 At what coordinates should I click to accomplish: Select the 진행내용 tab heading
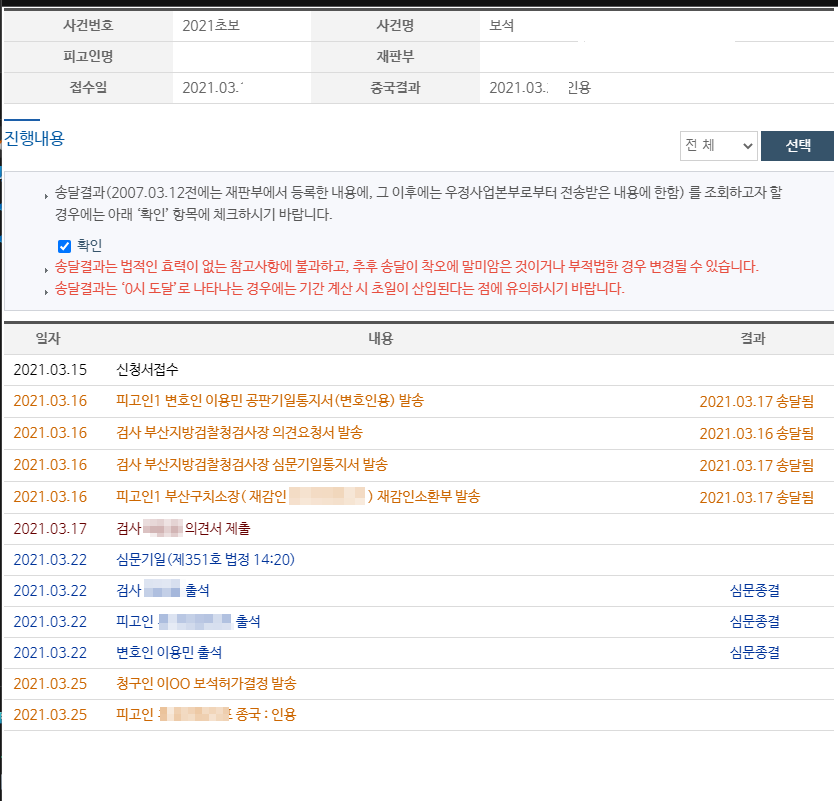35,139
